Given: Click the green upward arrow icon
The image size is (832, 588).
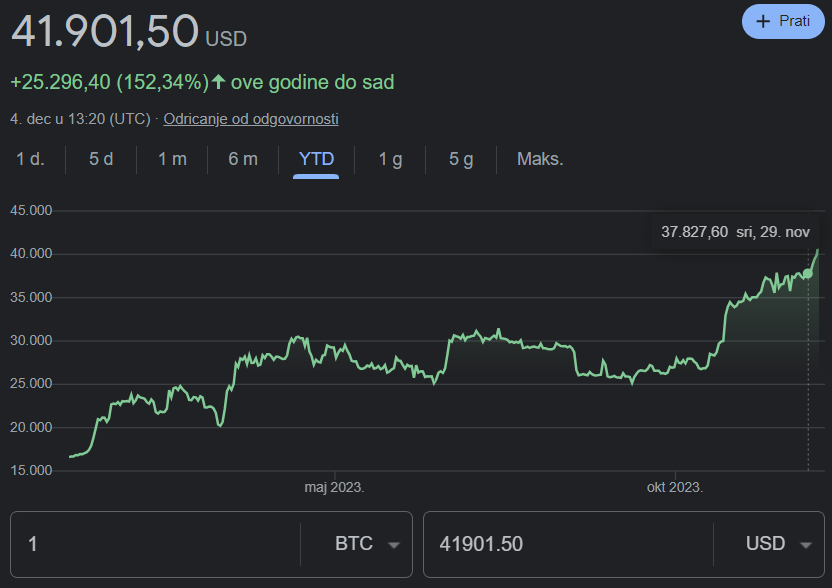Looking at the screenshot, I should click(219, 82).
